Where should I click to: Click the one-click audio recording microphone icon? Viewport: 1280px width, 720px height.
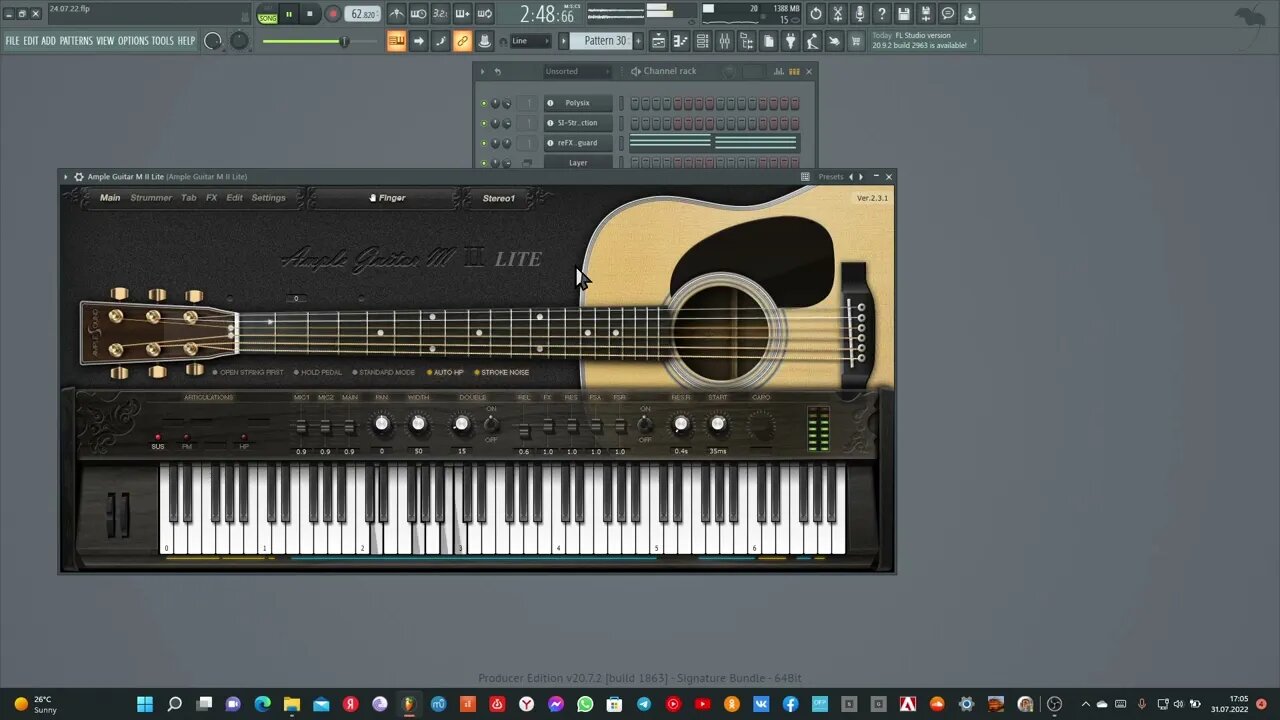pyautogui.click(x=860, y=14)
